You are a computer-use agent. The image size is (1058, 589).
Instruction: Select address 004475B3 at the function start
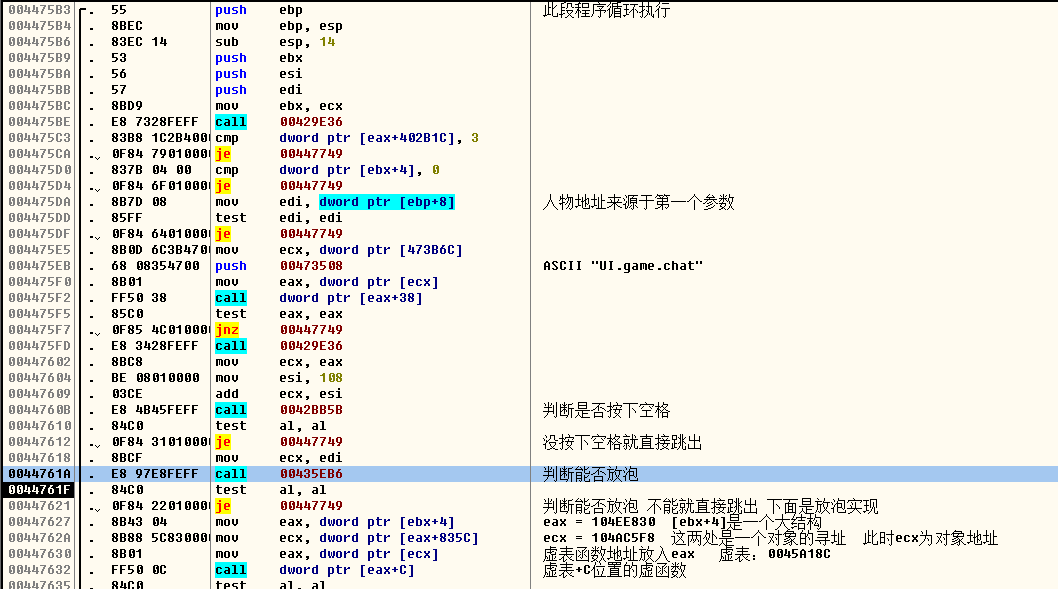39,10
